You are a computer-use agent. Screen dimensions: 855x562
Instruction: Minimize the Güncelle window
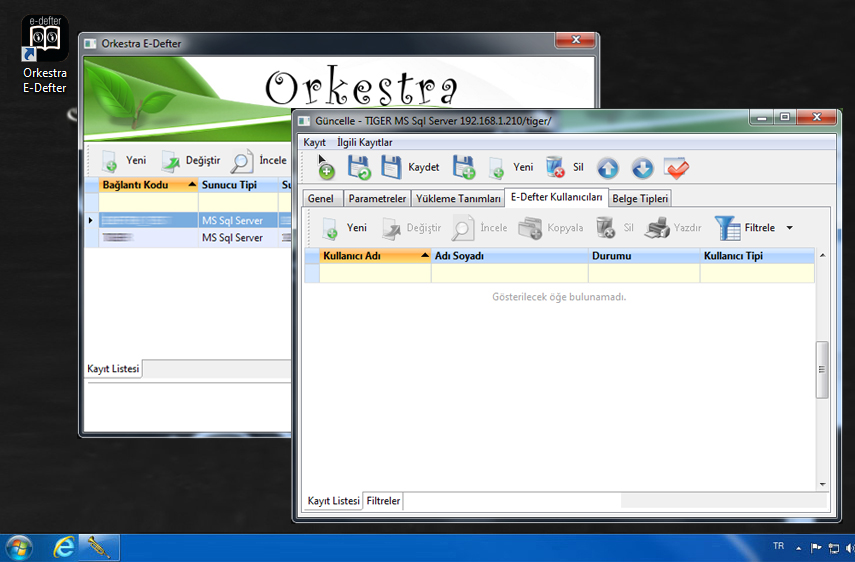click(x=761, y=117)
